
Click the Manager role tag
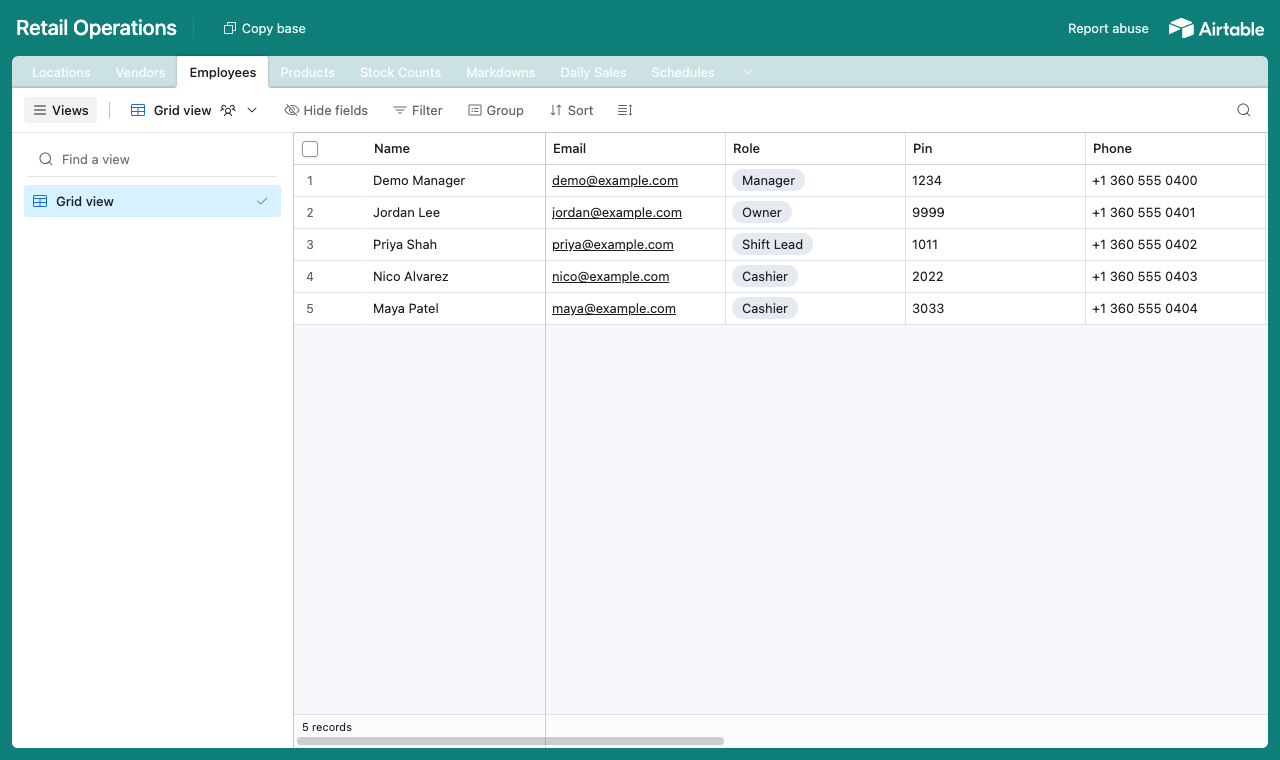pos(768,181)
